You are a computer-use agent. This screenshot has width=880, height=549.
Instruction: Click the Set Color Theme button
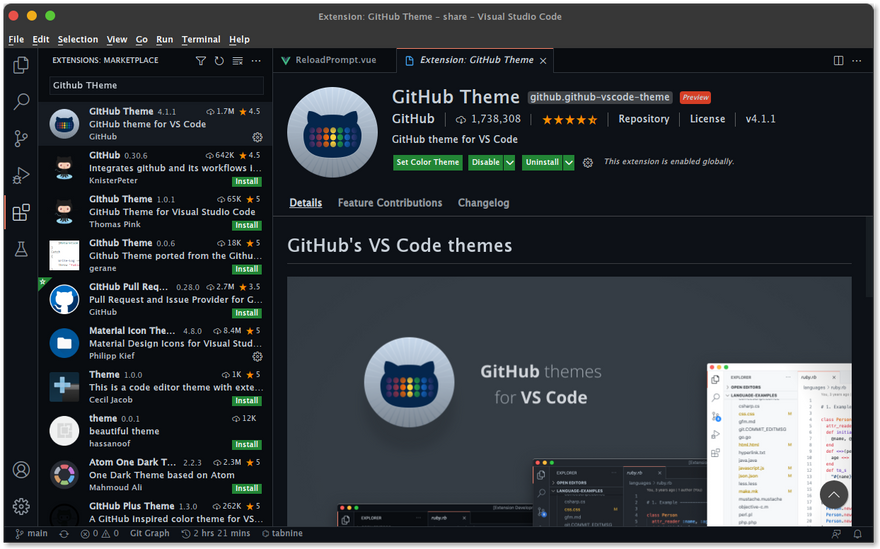[x=427, y=162]
